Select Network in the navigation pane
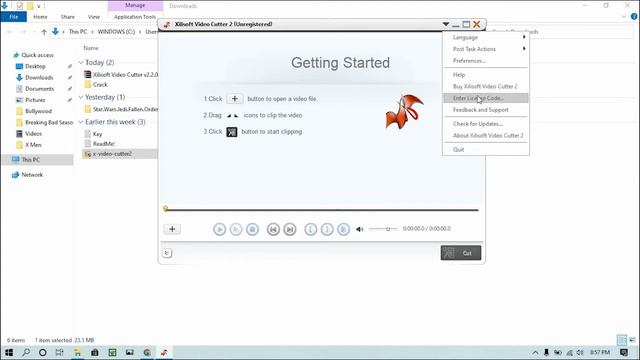This screenshot has width=640, height=360. 32,175
